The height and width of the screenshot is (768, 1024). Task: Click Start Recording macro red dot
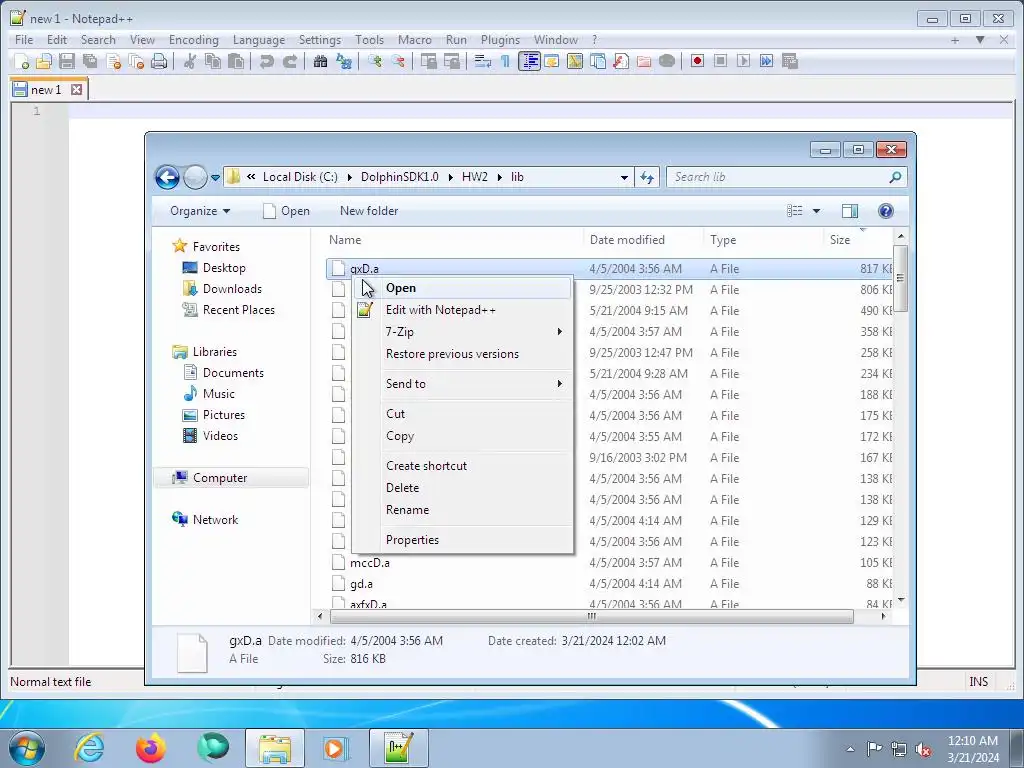click(x=697, y=61)
